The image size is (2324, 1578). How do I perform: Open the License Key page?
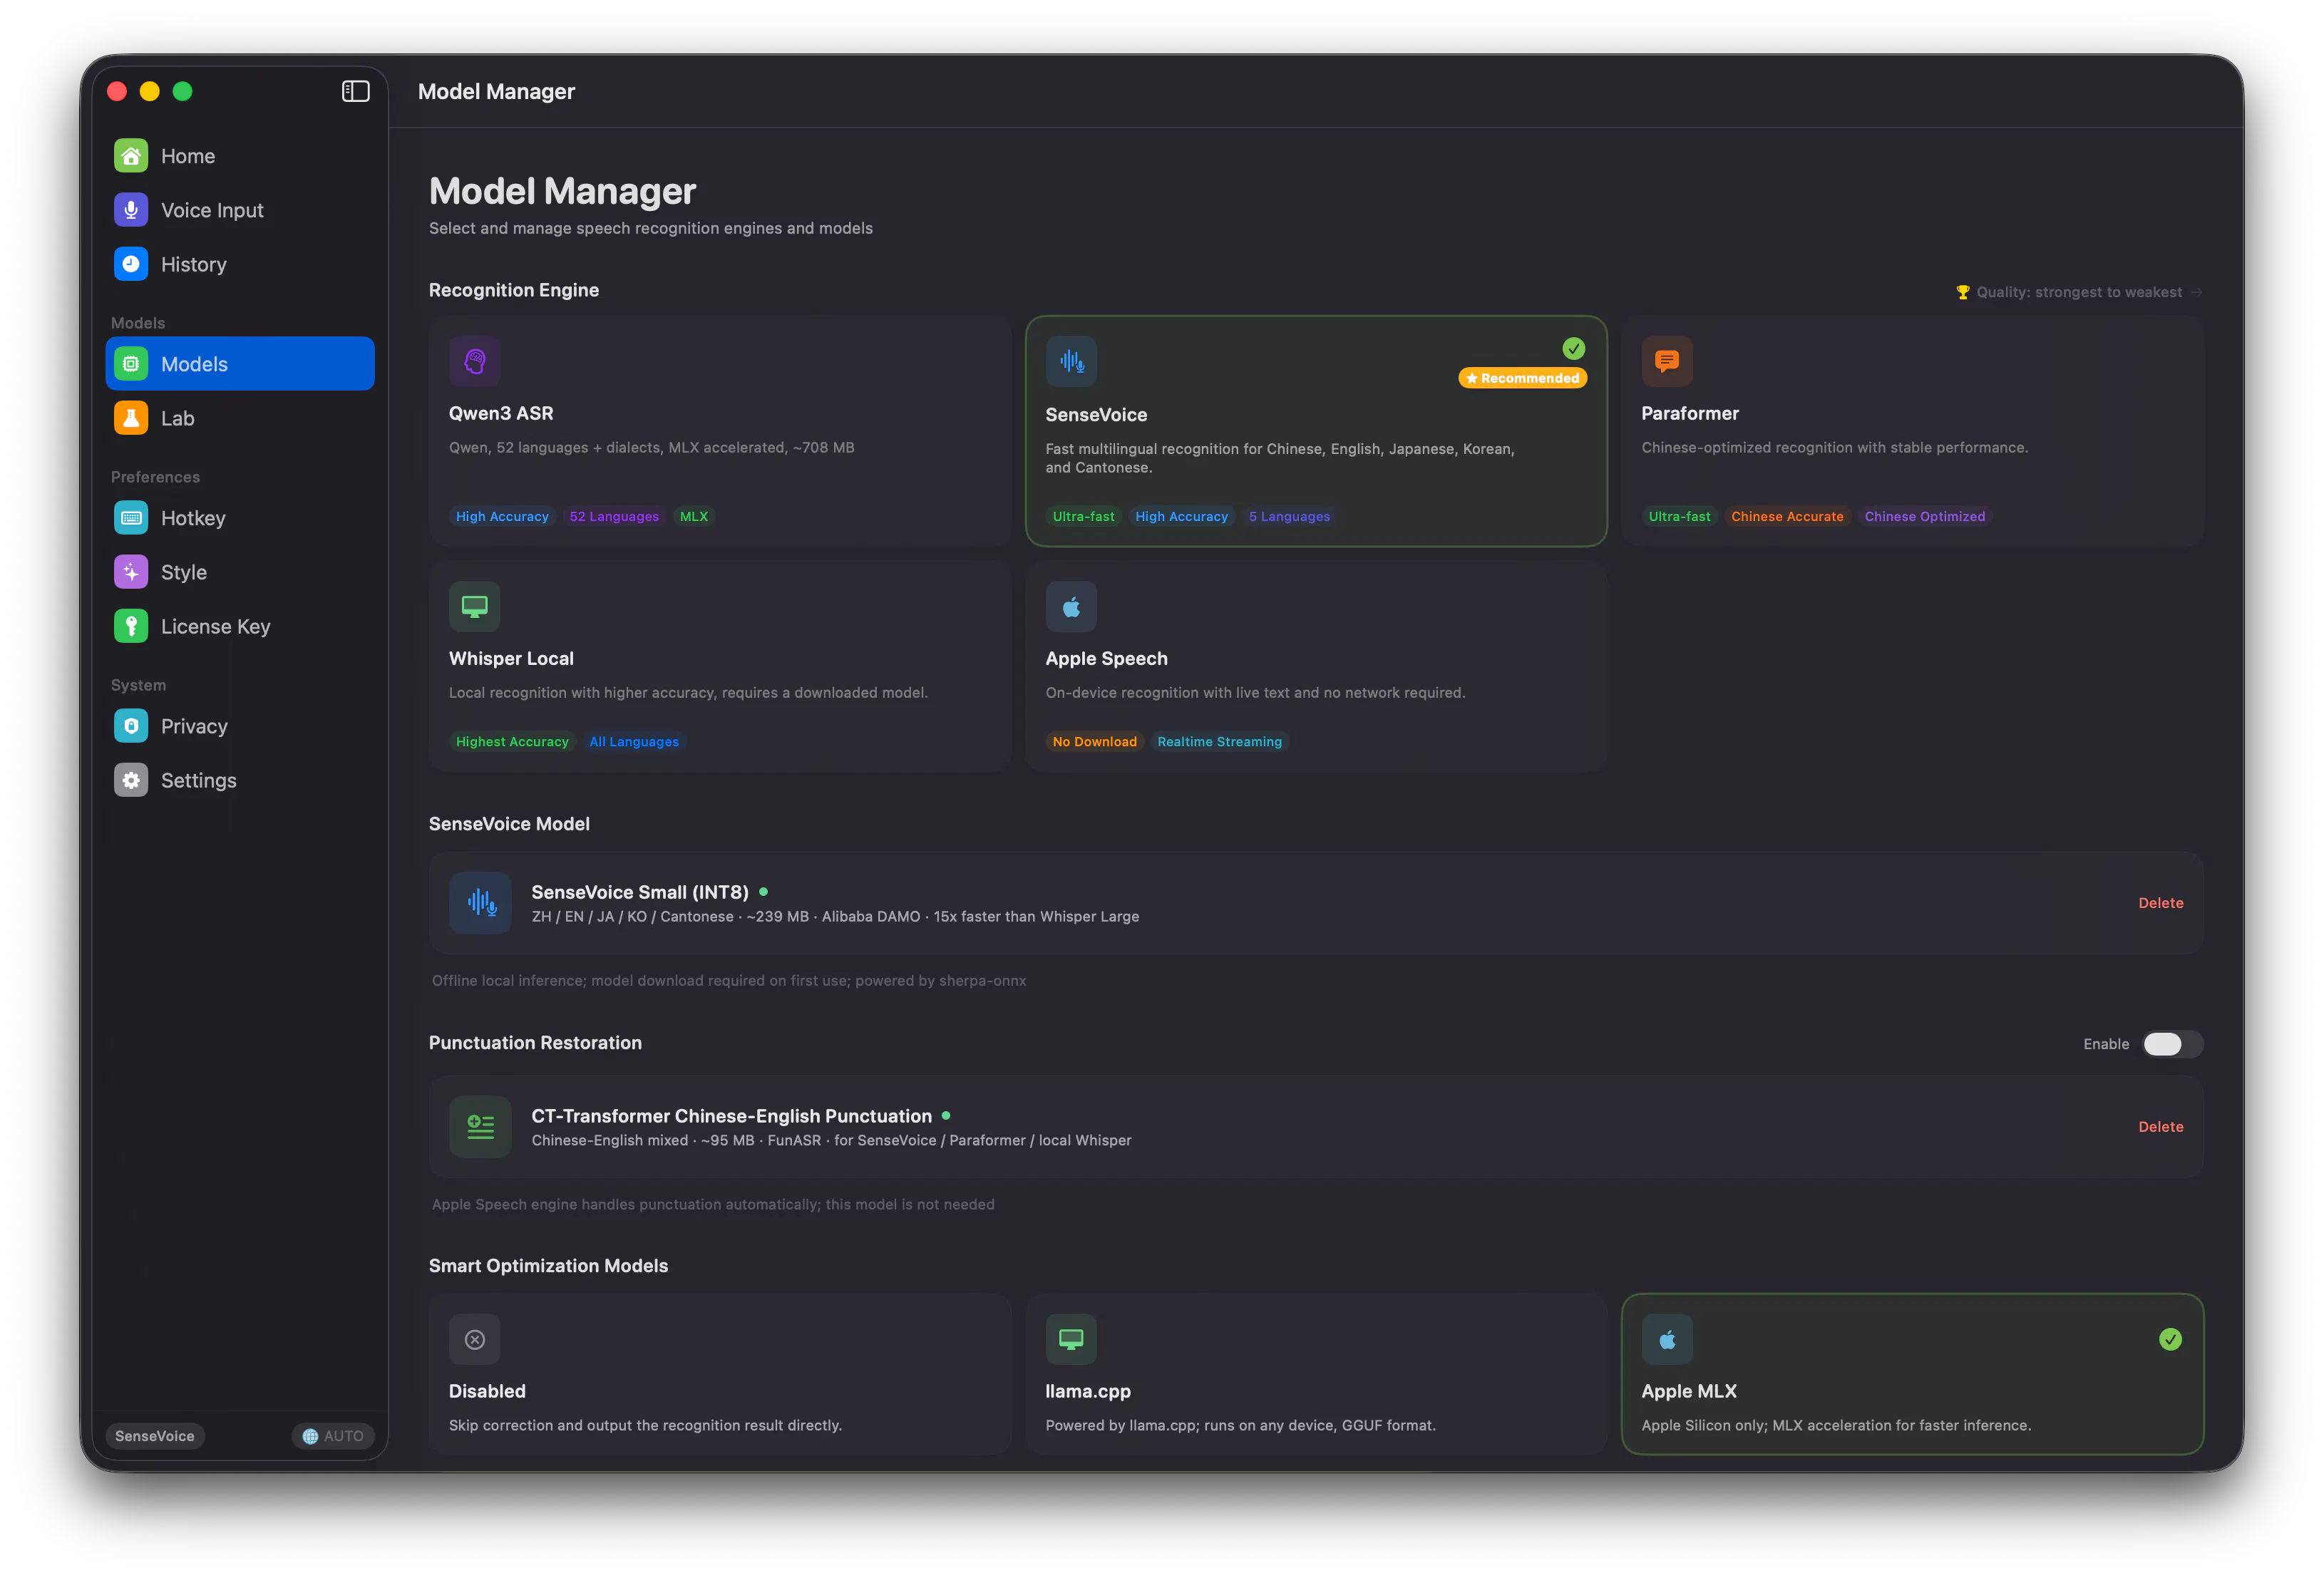pyautogui.click(x=240, y=626)
